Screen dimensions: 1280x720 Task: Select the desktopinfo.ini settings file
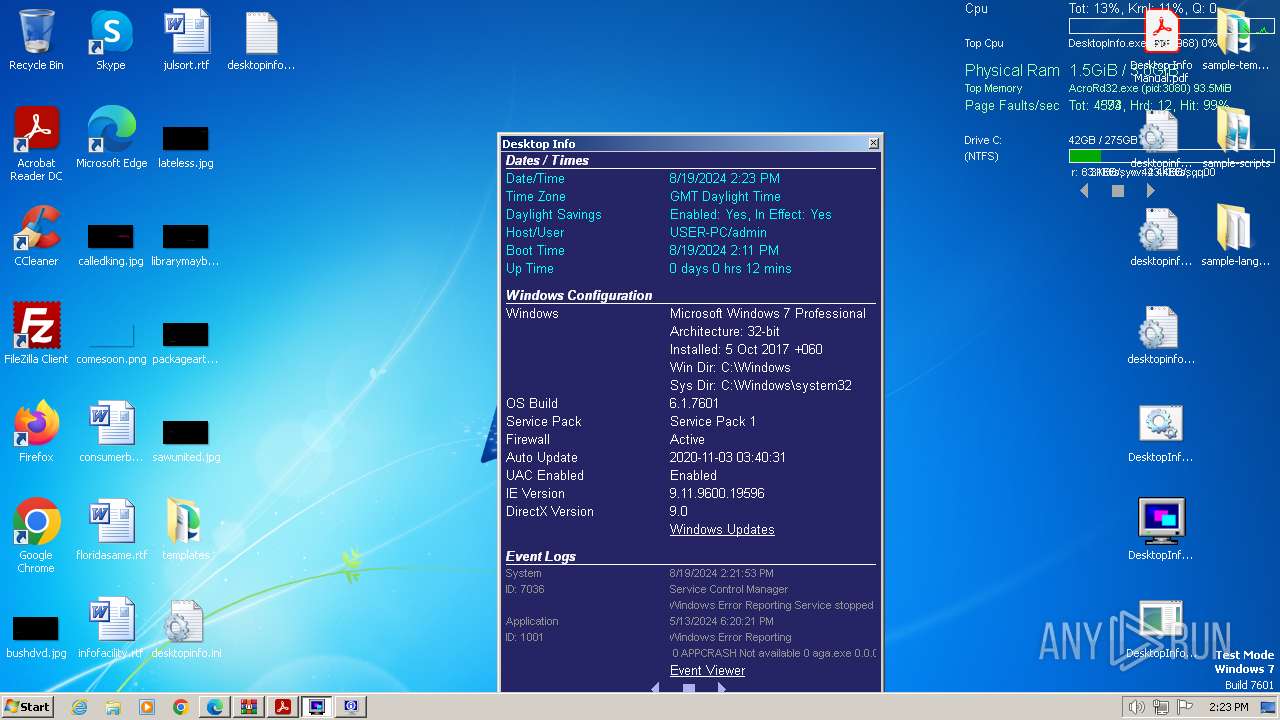coord(186,627)
